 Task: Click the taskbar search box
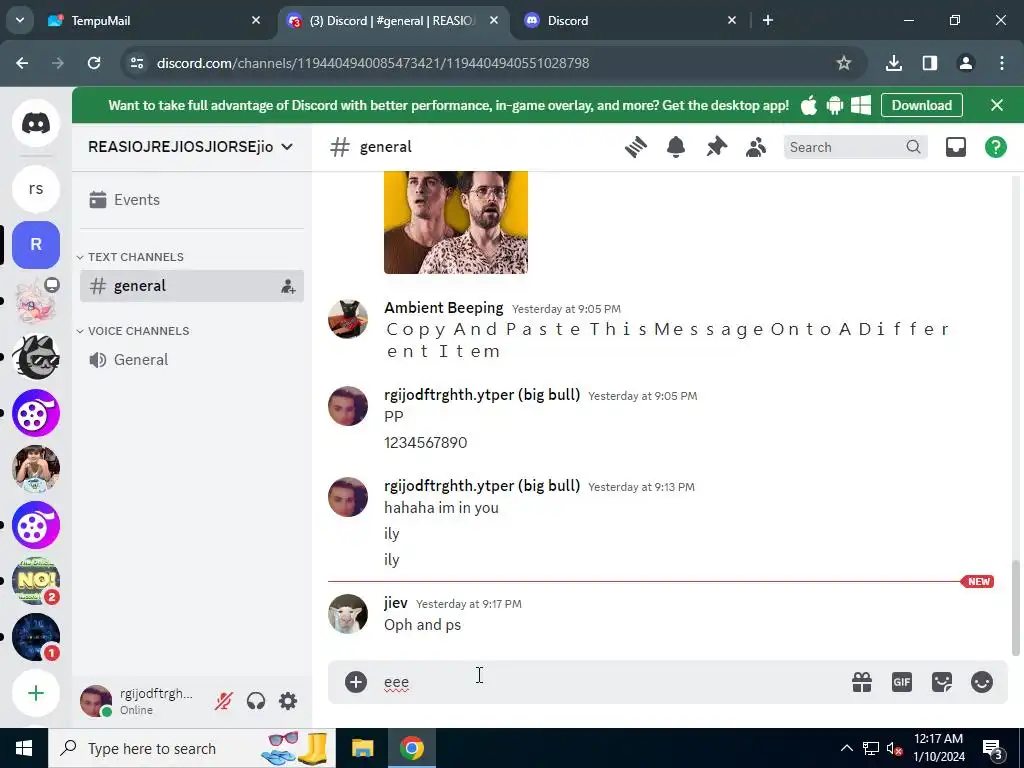[x=192, y=748]
